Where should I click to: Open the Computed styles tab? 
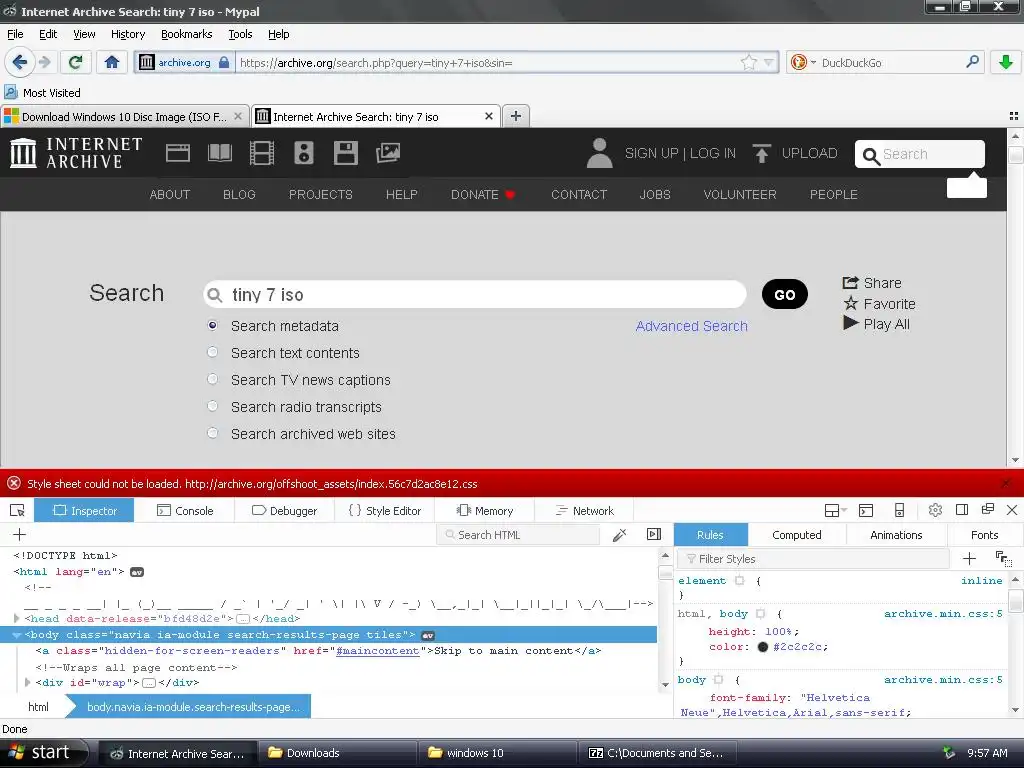(x=796, y=535)
